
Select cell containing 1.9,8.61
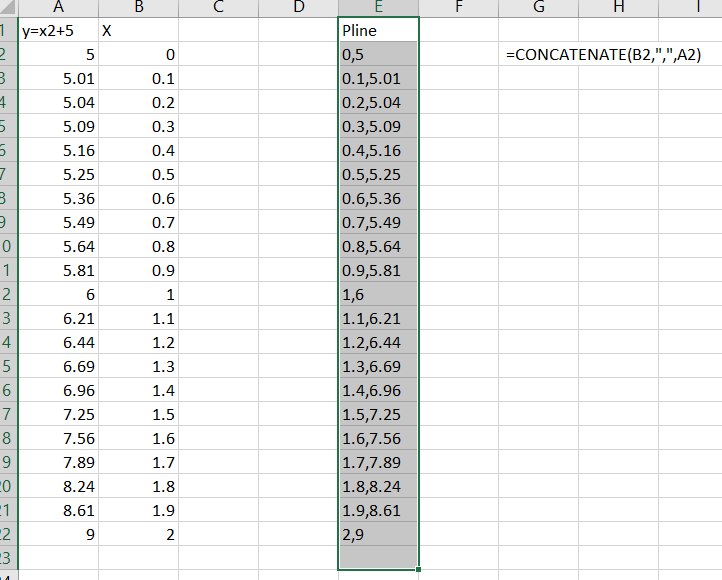(378, 510)
